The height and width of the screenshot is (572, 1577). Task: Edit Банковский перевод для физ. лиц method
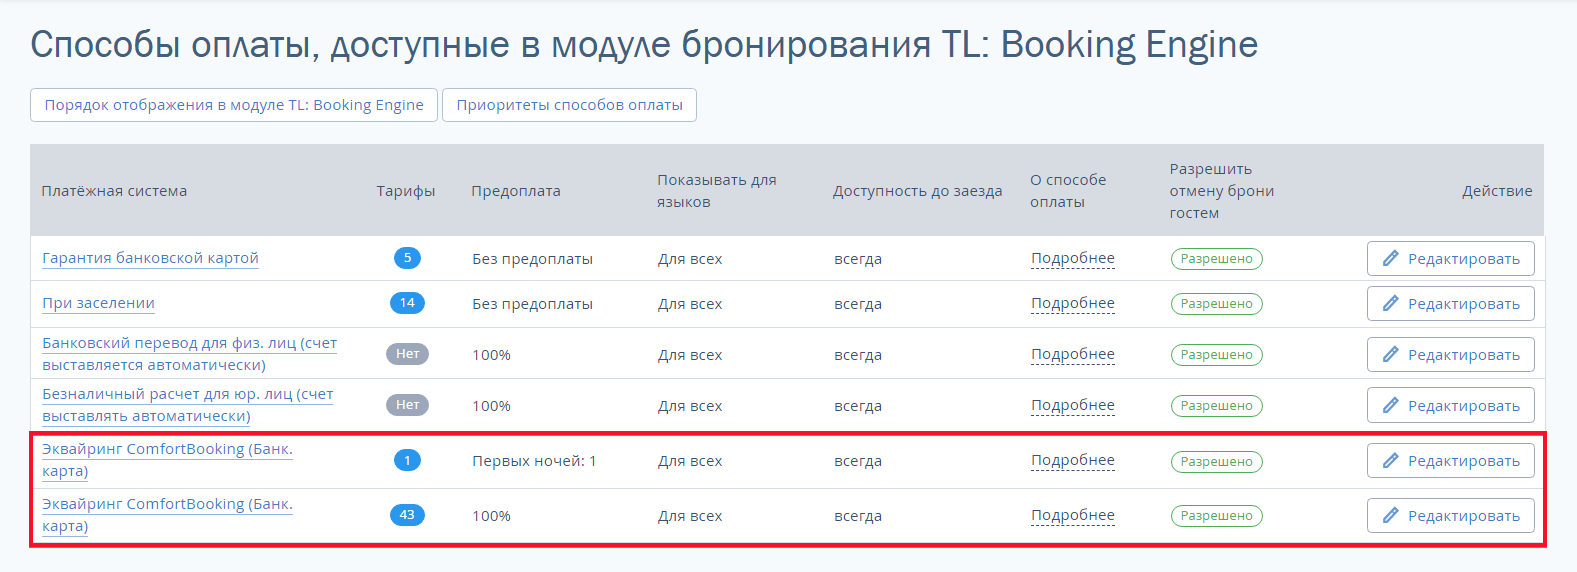pos(1451,355)
